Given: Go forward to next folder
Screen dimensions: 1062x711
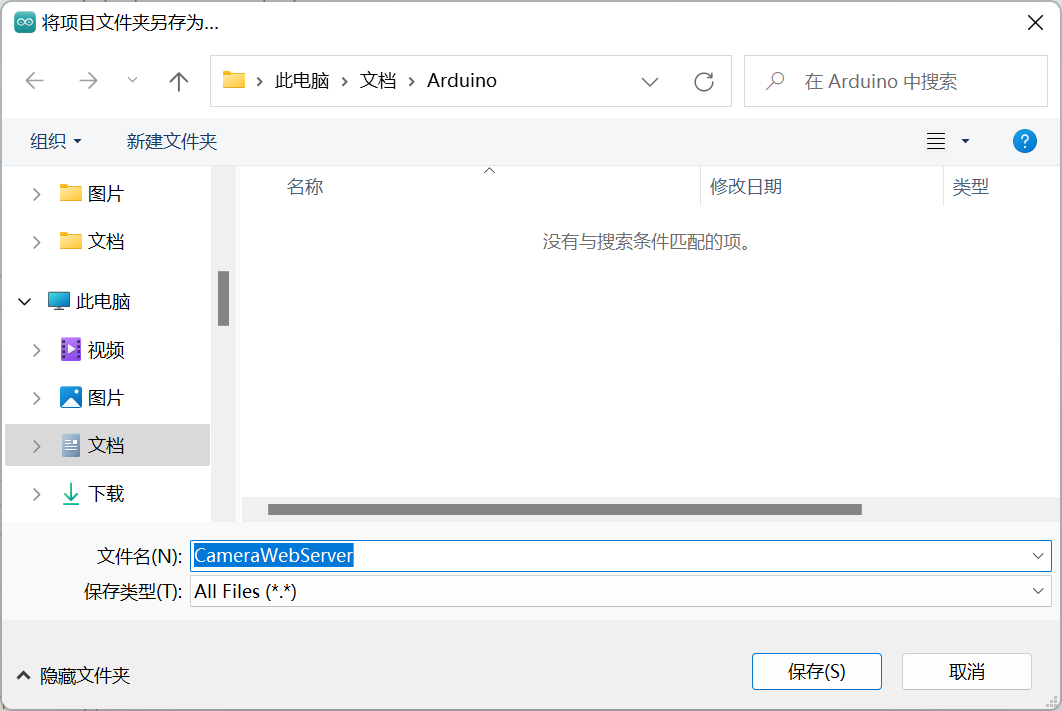Looking at the screenshot, I should pos(88,81).
